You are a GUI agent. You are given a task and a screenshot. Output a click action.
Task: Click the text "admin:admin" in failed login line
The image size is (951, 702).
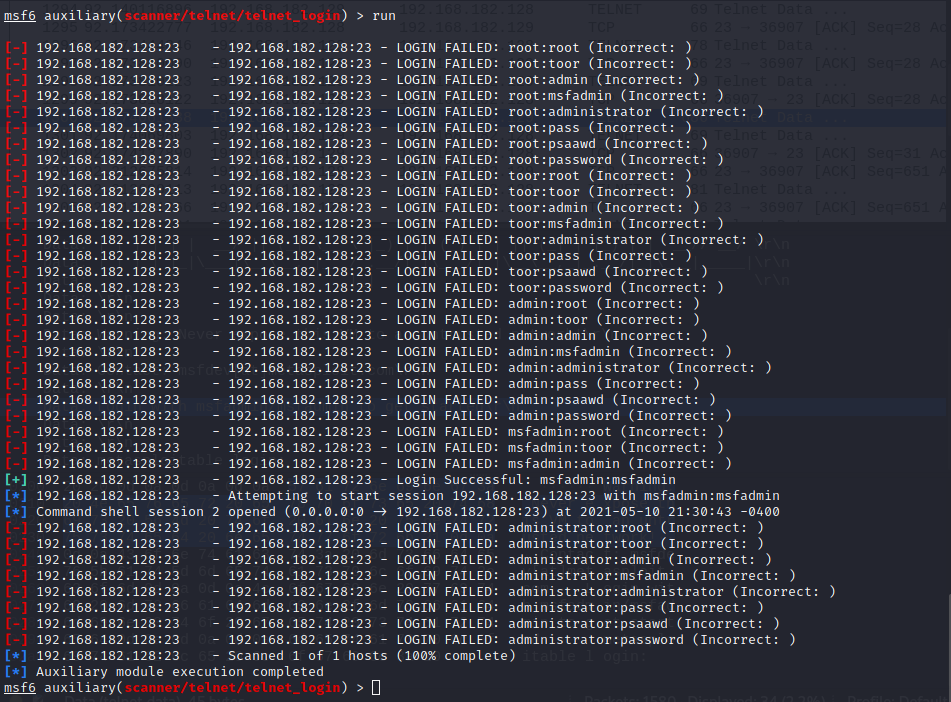pos(552,336)
